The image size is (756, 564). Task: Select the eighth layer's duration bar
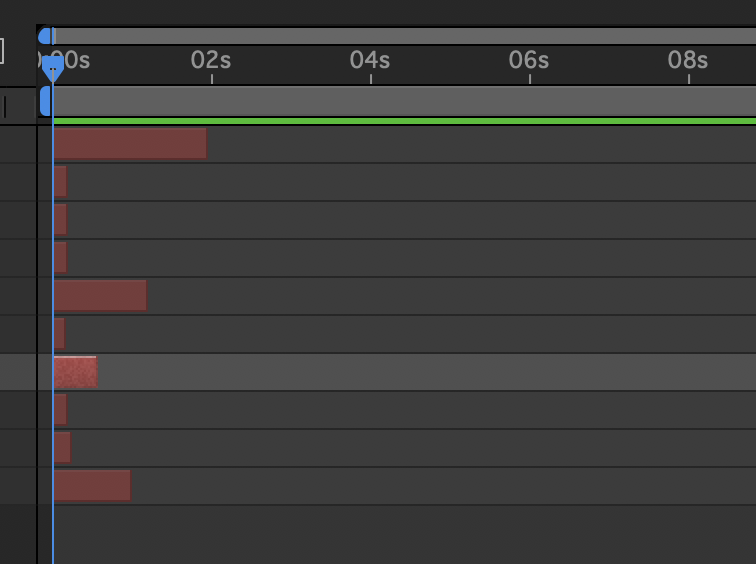pyautogui.click(x=60, y=410)
